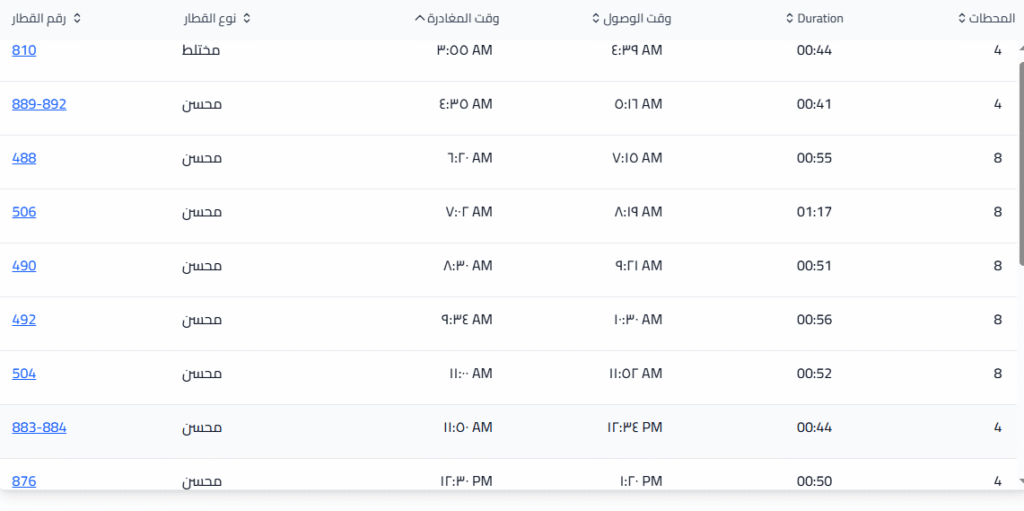Click train number 488 link
1024x511 pixels.
(24, 158)
